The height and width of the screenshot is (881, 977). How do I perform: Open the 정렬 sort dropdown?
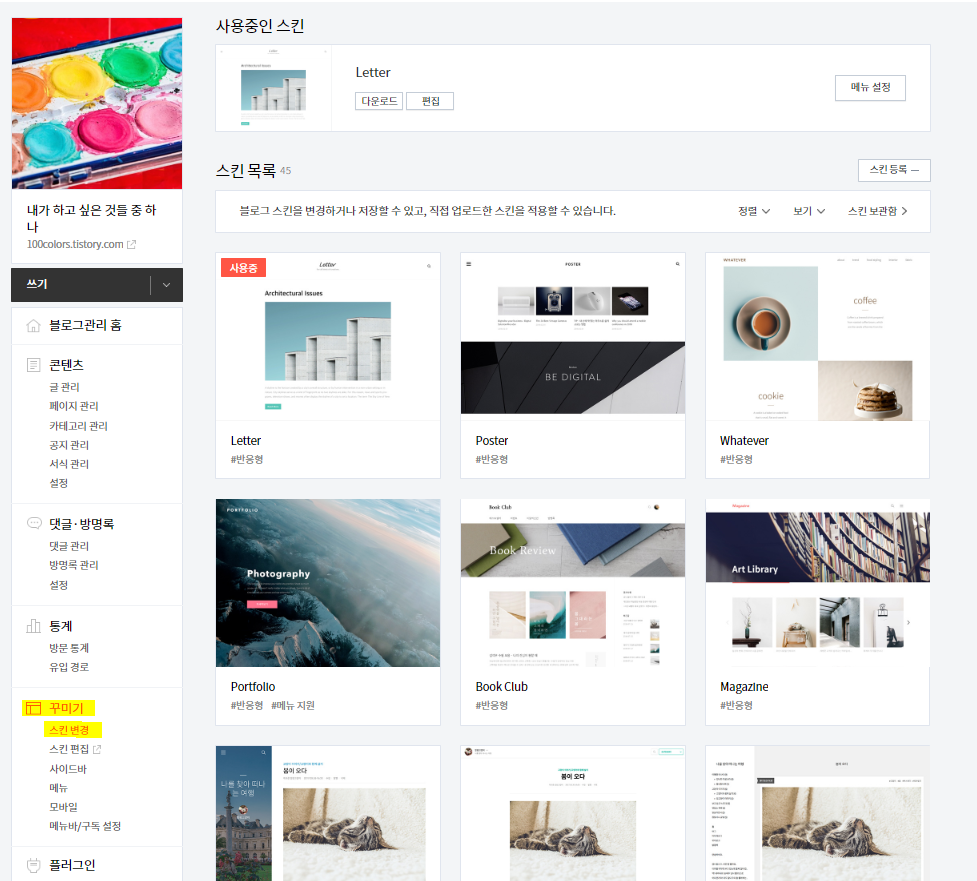[754, 211]
